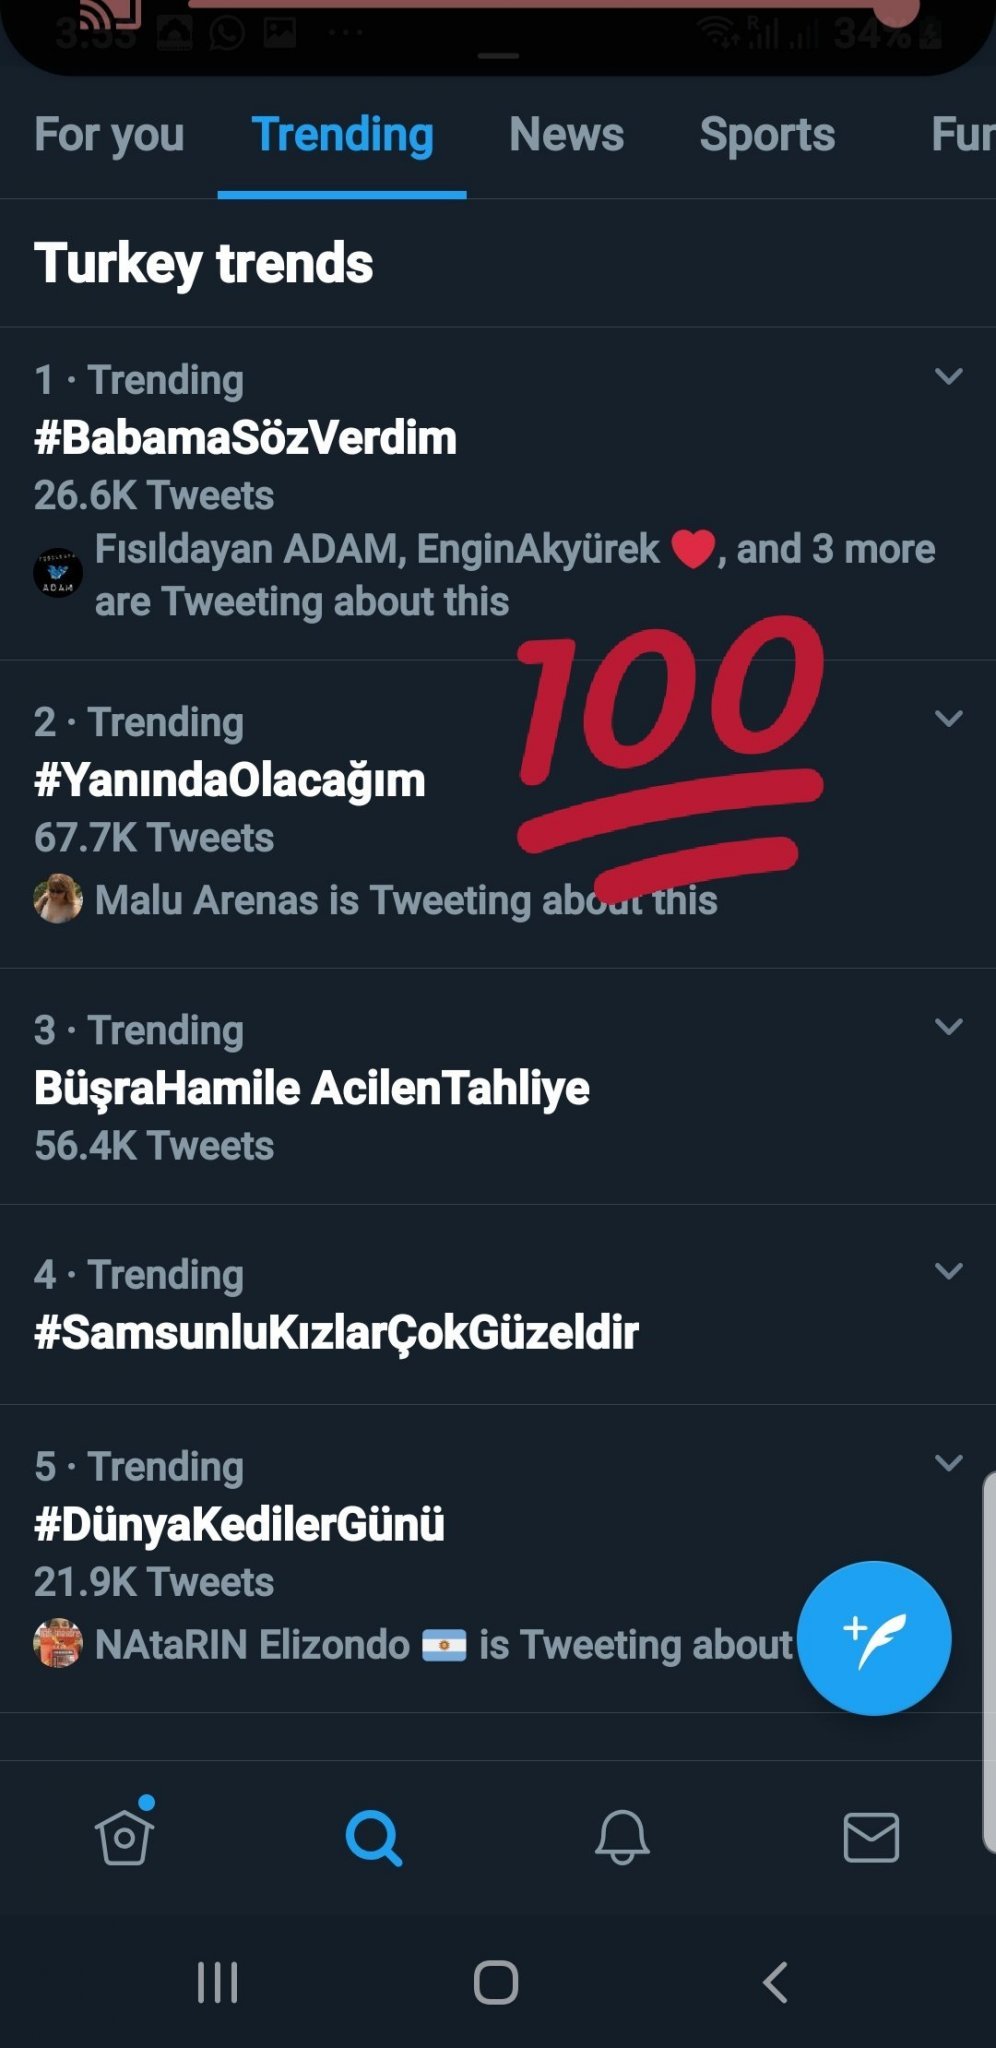The image size is (996, 2048).
Task: Switch to the News tab
Action: coord(566,135)
